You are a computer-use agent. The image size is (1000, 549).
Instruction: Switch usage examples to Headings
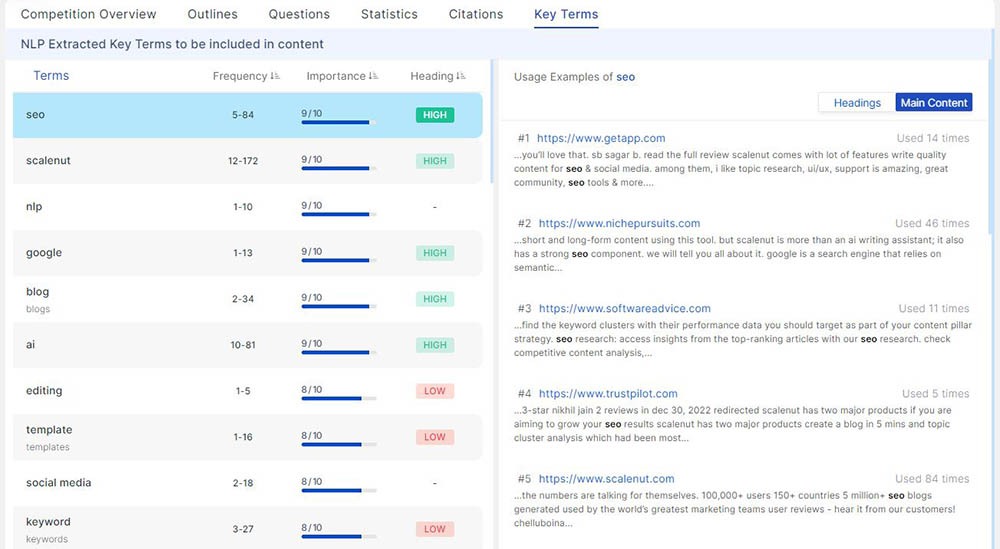(857, 103)
